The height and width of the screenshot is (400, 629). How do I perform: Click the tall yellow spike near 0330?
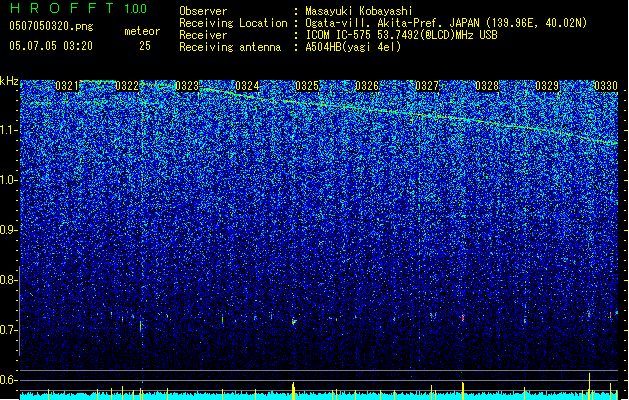589,384
